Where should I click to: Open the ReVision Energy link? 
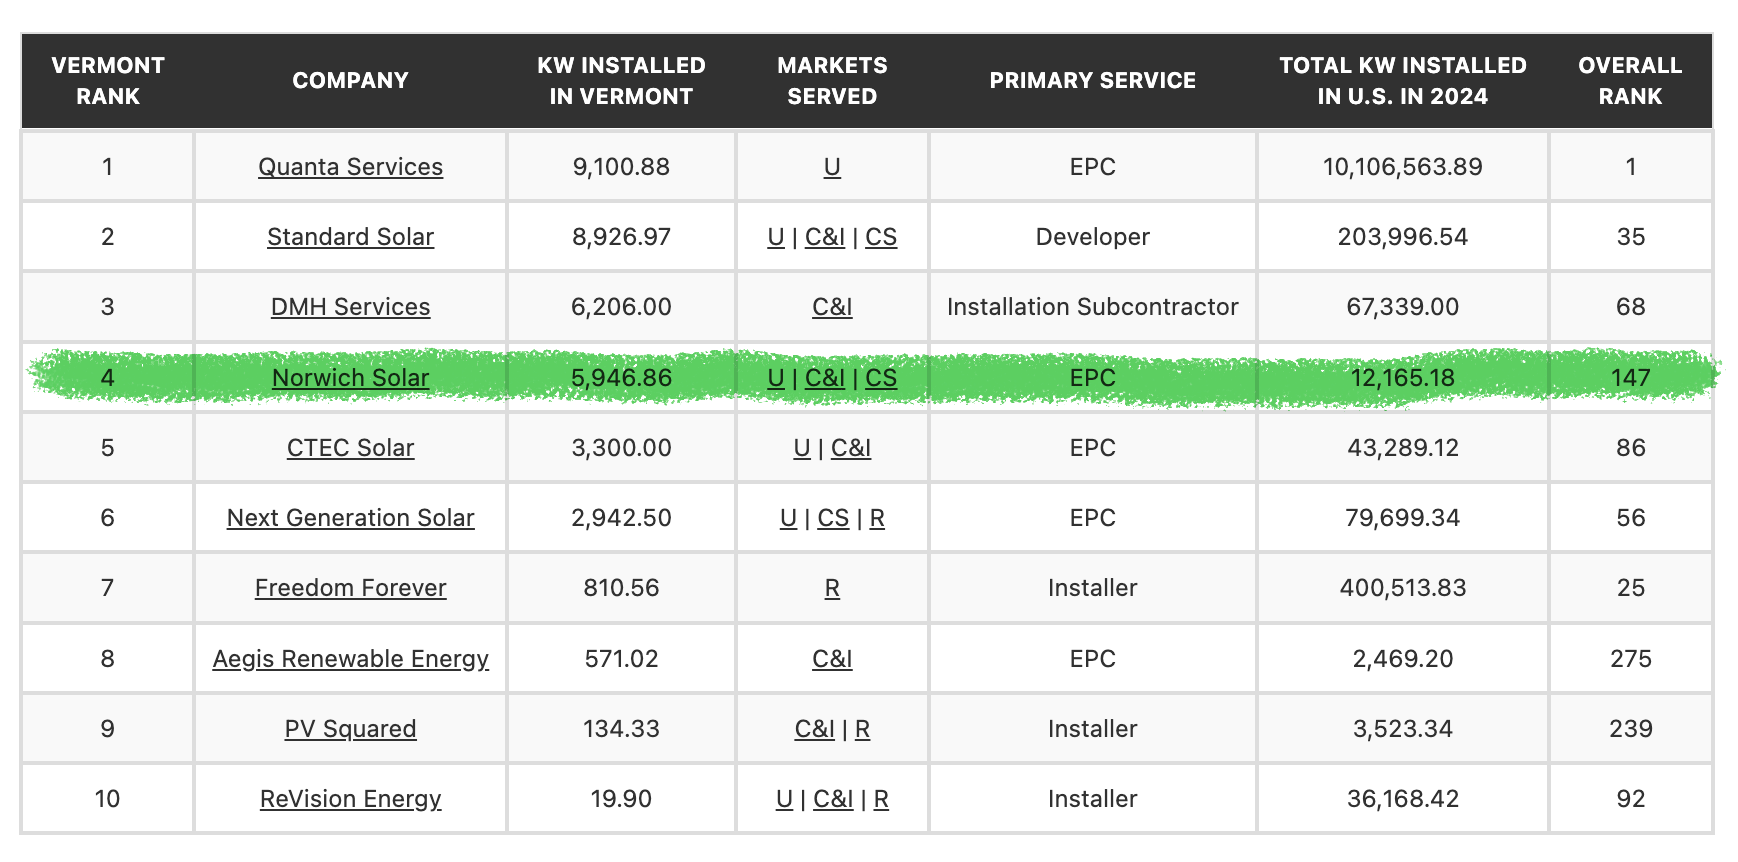[350, 799]
